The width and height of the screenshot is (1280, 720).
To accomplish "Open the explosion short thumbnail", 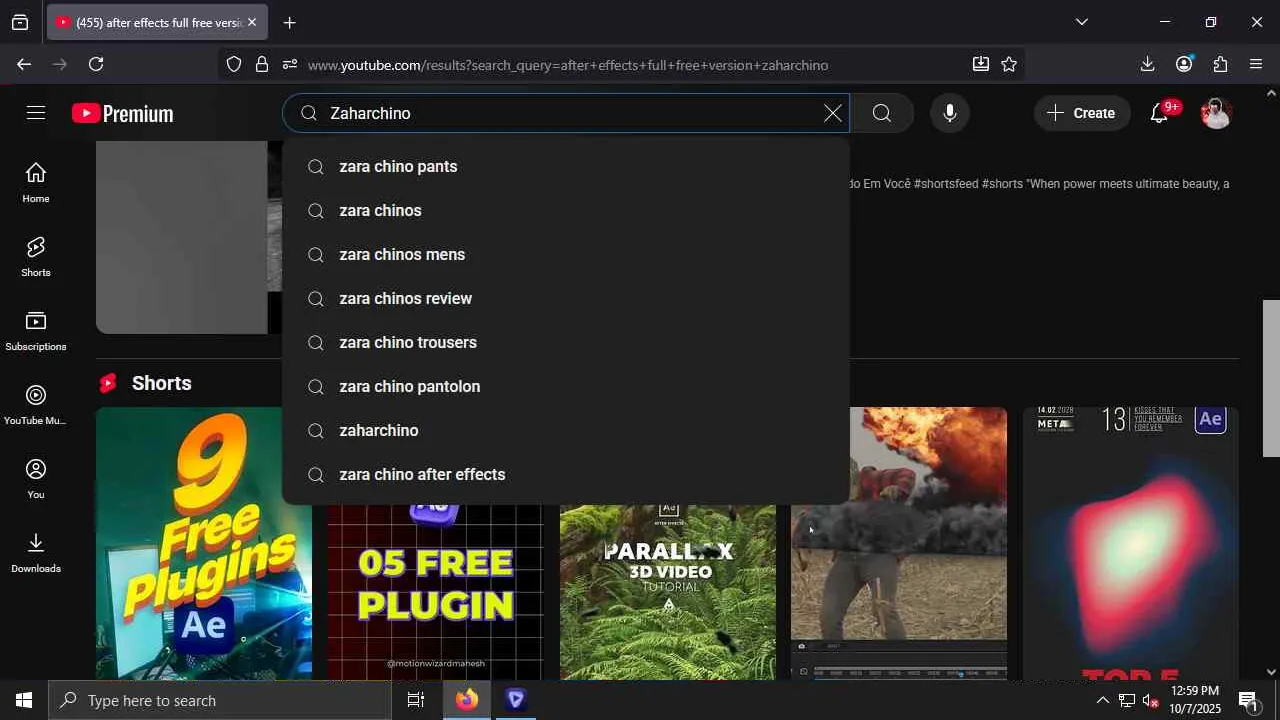I will point(899,543).
